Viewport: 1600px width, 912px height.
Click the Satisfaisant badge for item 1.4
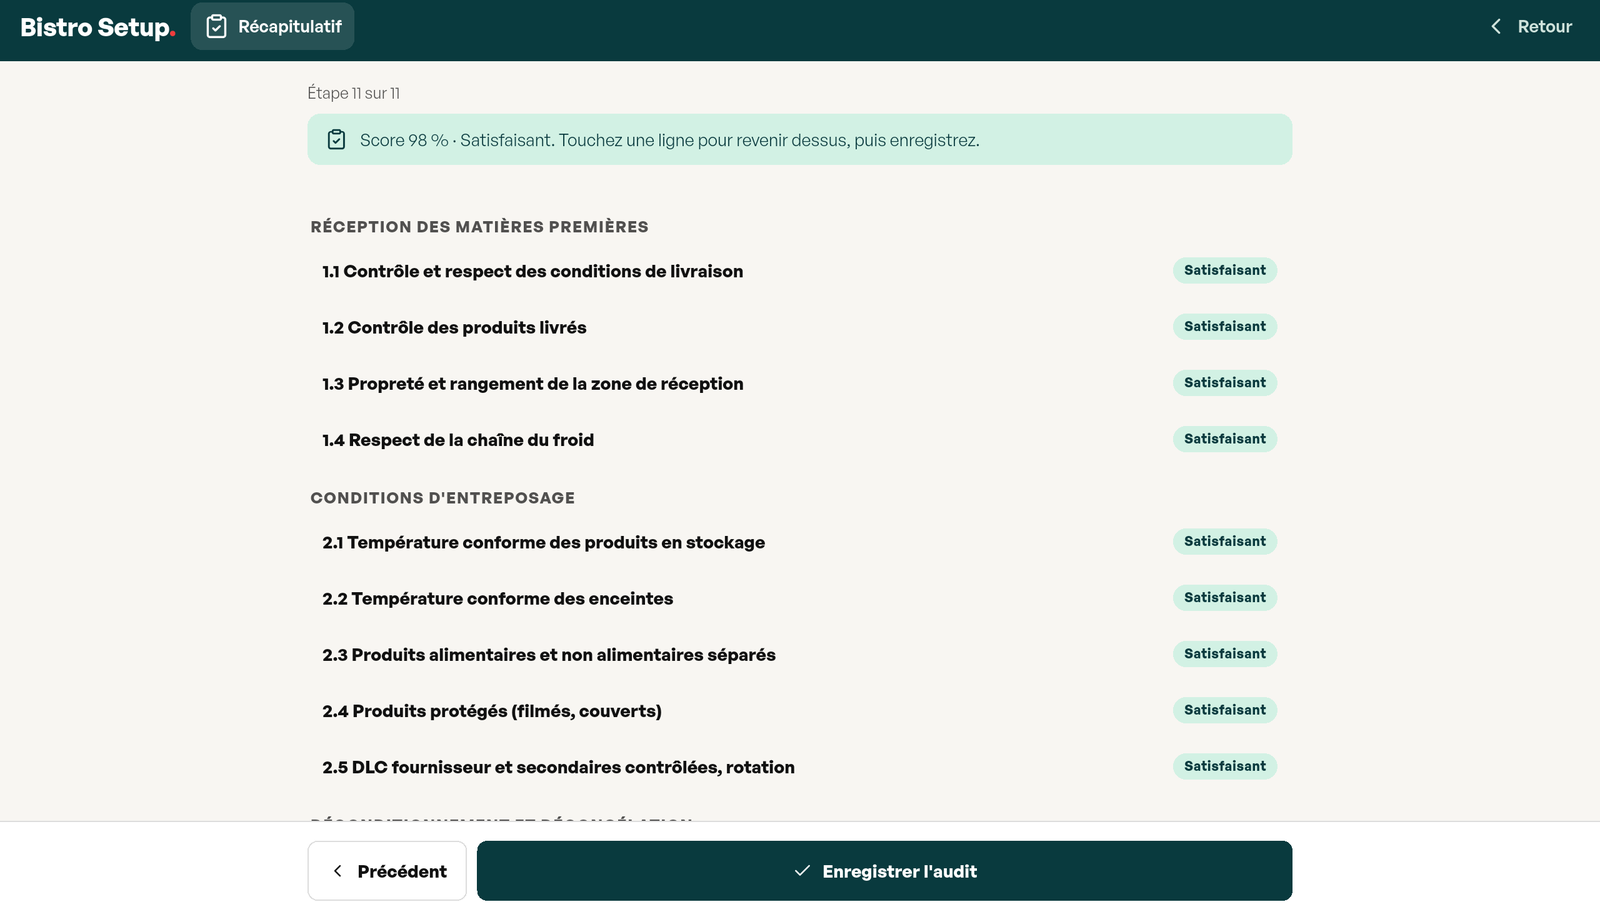tap(1225, 438)
